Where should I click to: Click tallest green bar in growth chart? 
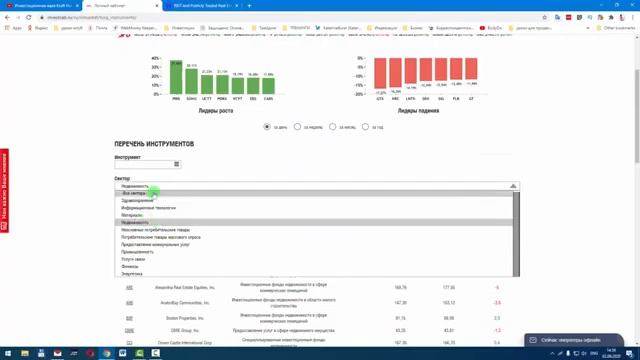tap(176, 77)
